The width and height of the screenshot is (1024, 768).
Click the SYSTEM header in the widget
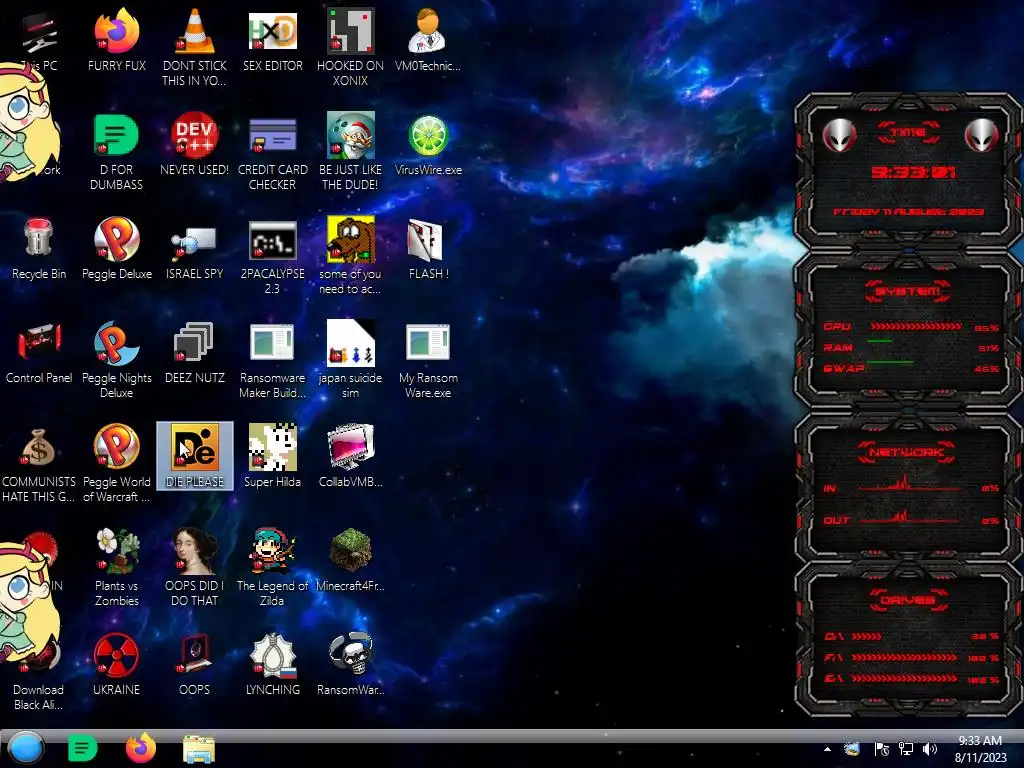click(x=908, y=291)
